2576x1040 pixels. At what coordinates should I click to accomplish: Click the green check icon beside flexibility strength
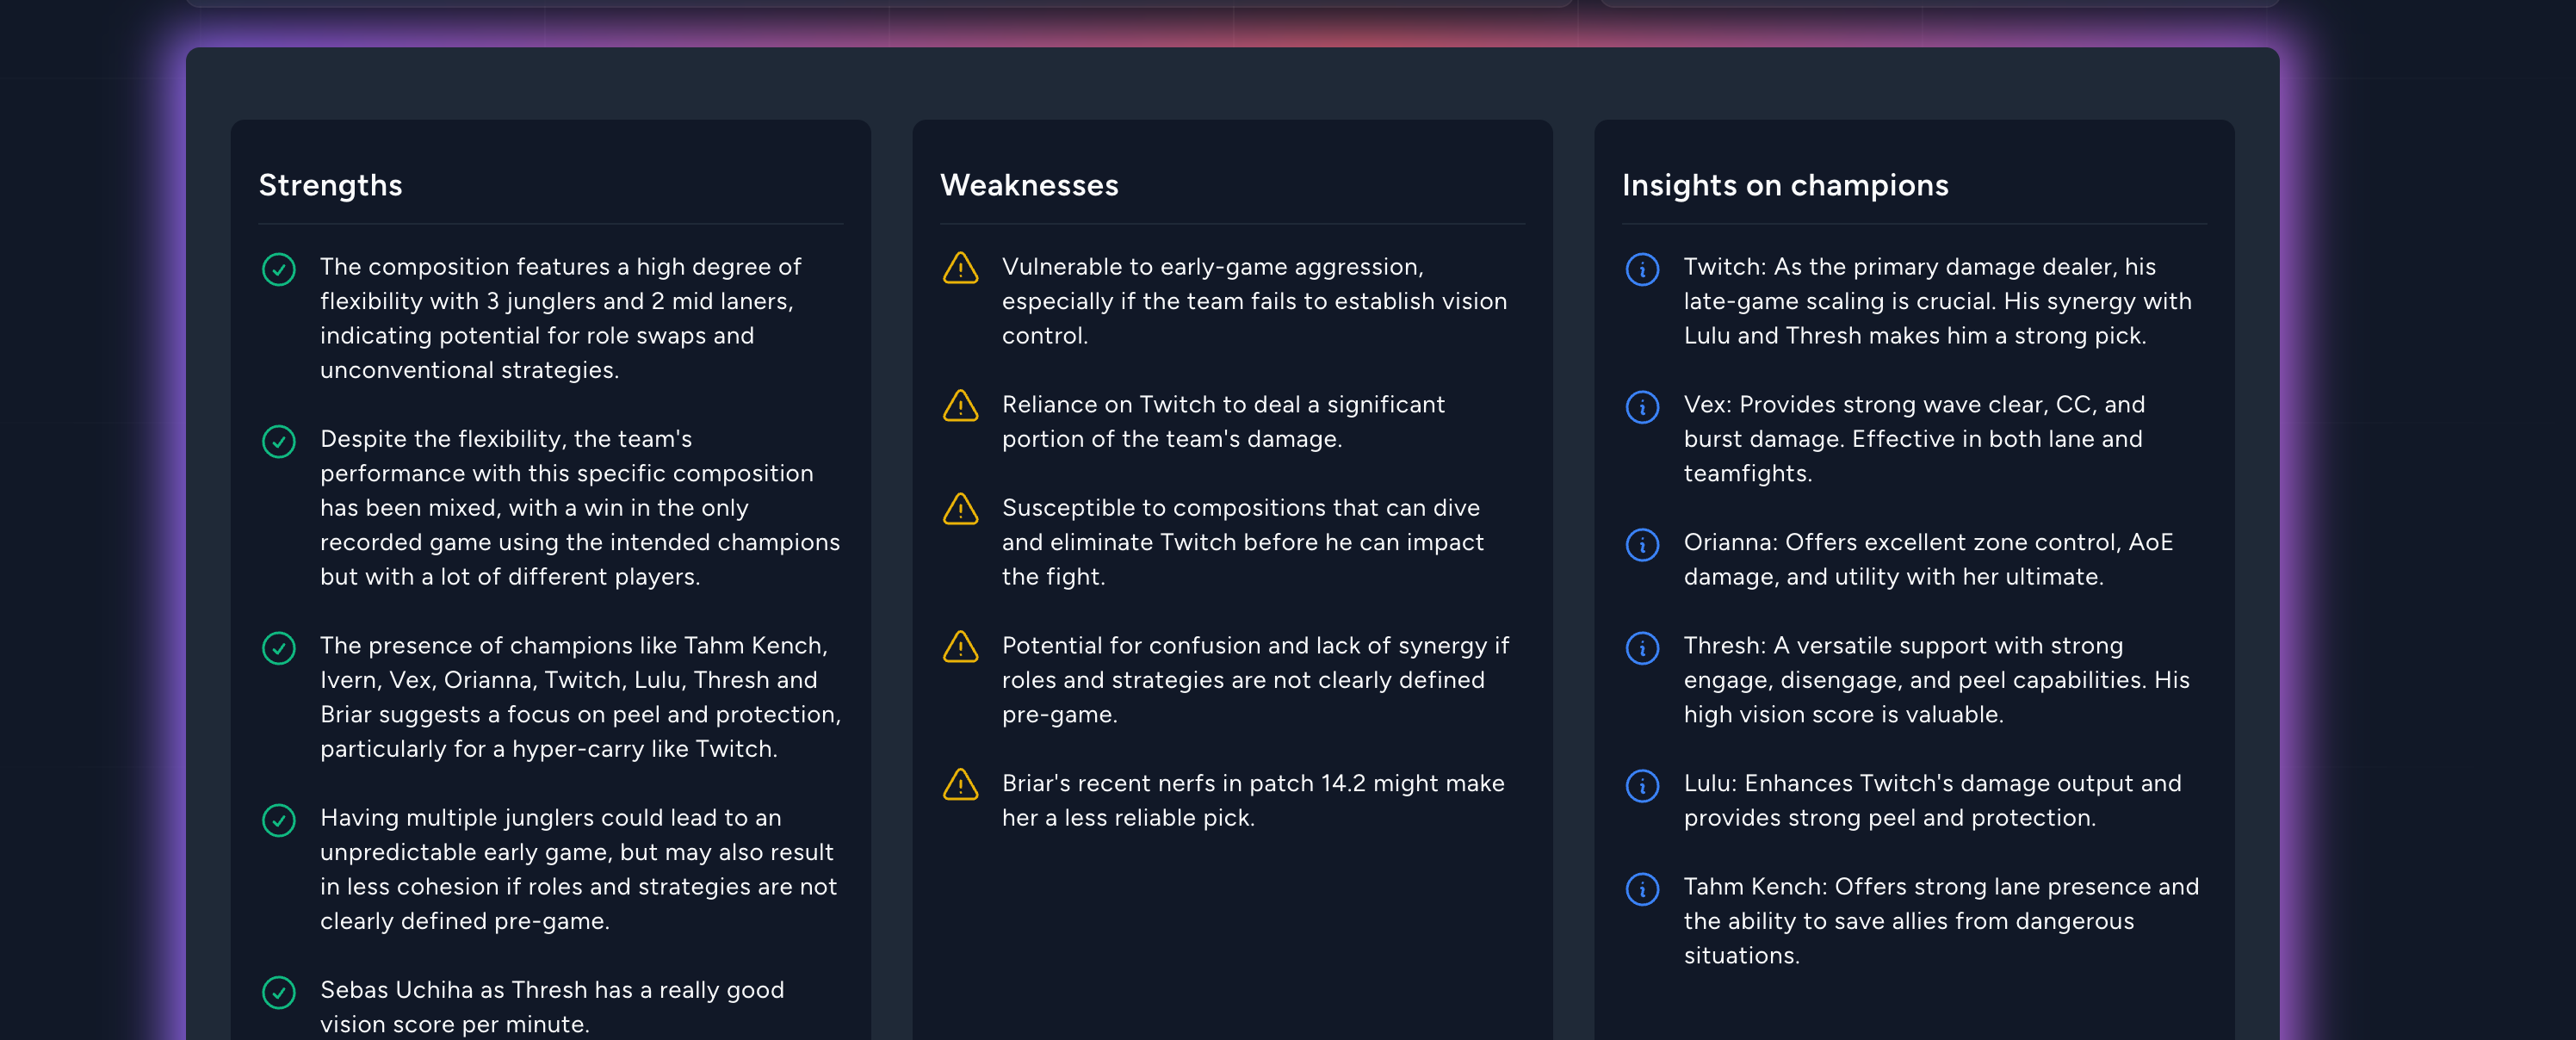pyautogui.click(x=278, y=269)
